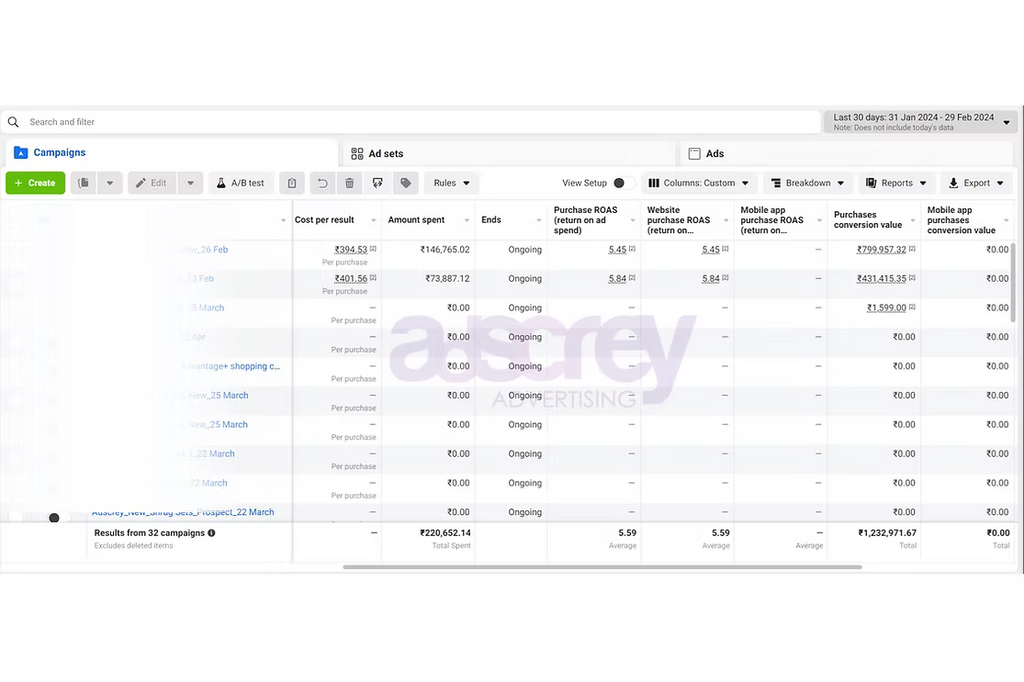Open the A/B test tool

(241, 183)
